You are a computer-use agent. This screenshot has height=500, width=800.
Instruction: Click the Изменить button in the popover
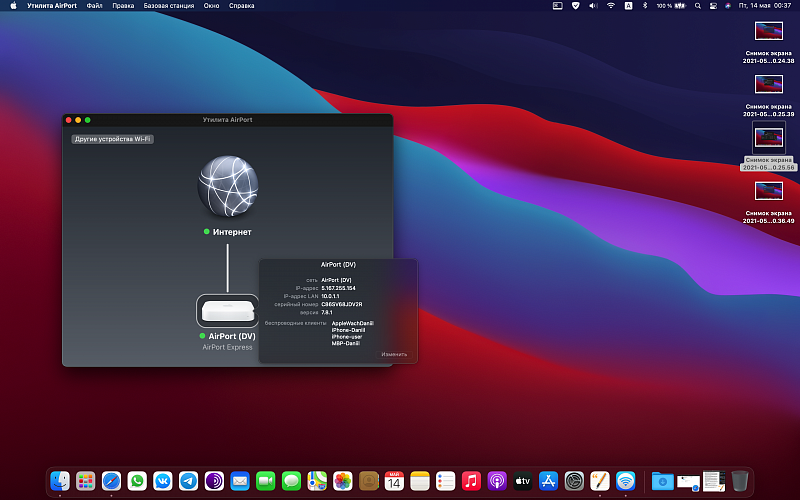394,354
